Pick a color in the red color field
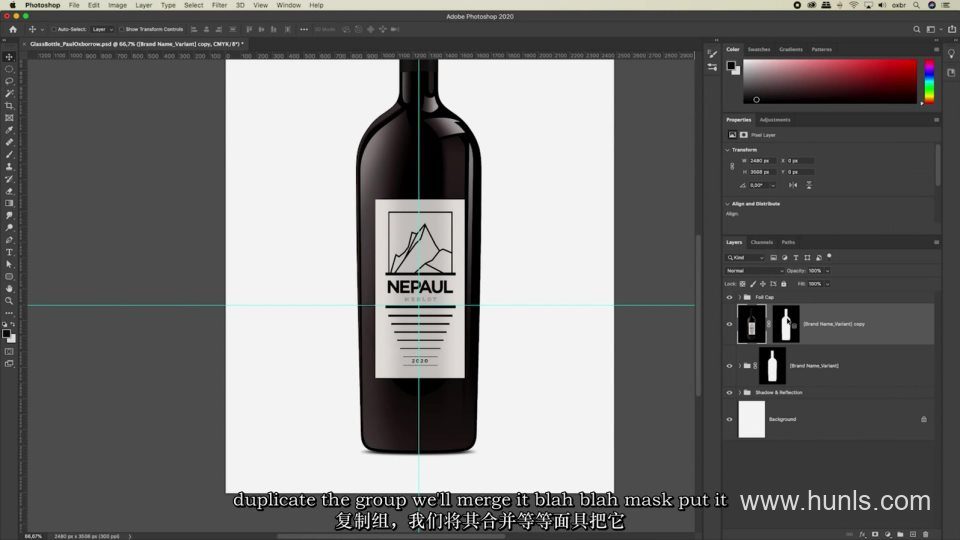Screen dimensions: 960x540 (x=830, y=81)
